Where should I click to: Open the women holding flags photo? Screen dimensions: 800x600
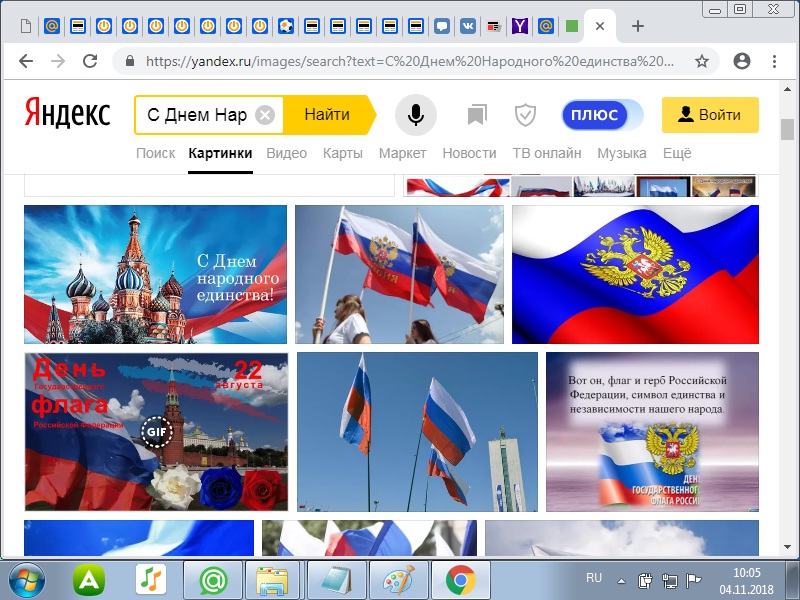[399, 274]
